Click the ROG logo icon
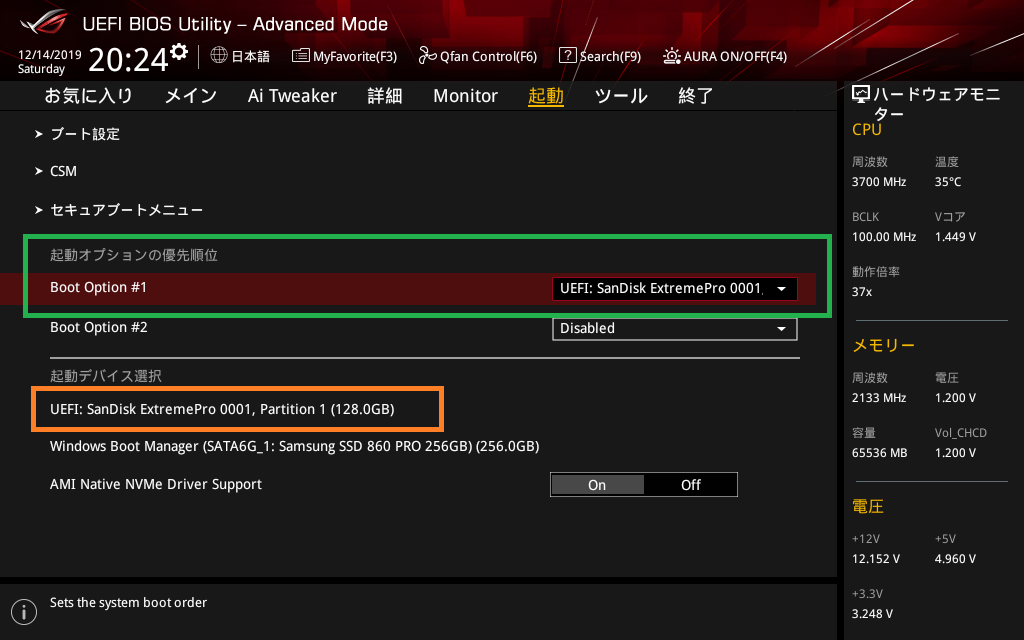 [44, 22]
